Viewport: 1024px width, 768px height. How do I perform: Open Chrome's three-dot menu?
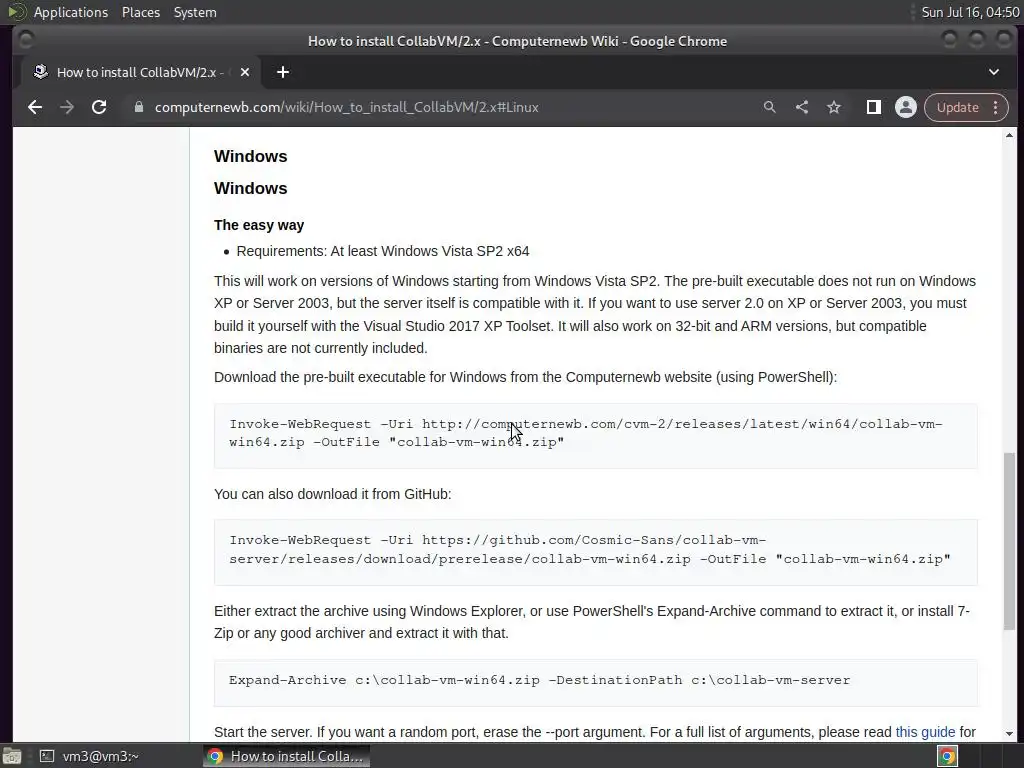[x=996, y=107]
